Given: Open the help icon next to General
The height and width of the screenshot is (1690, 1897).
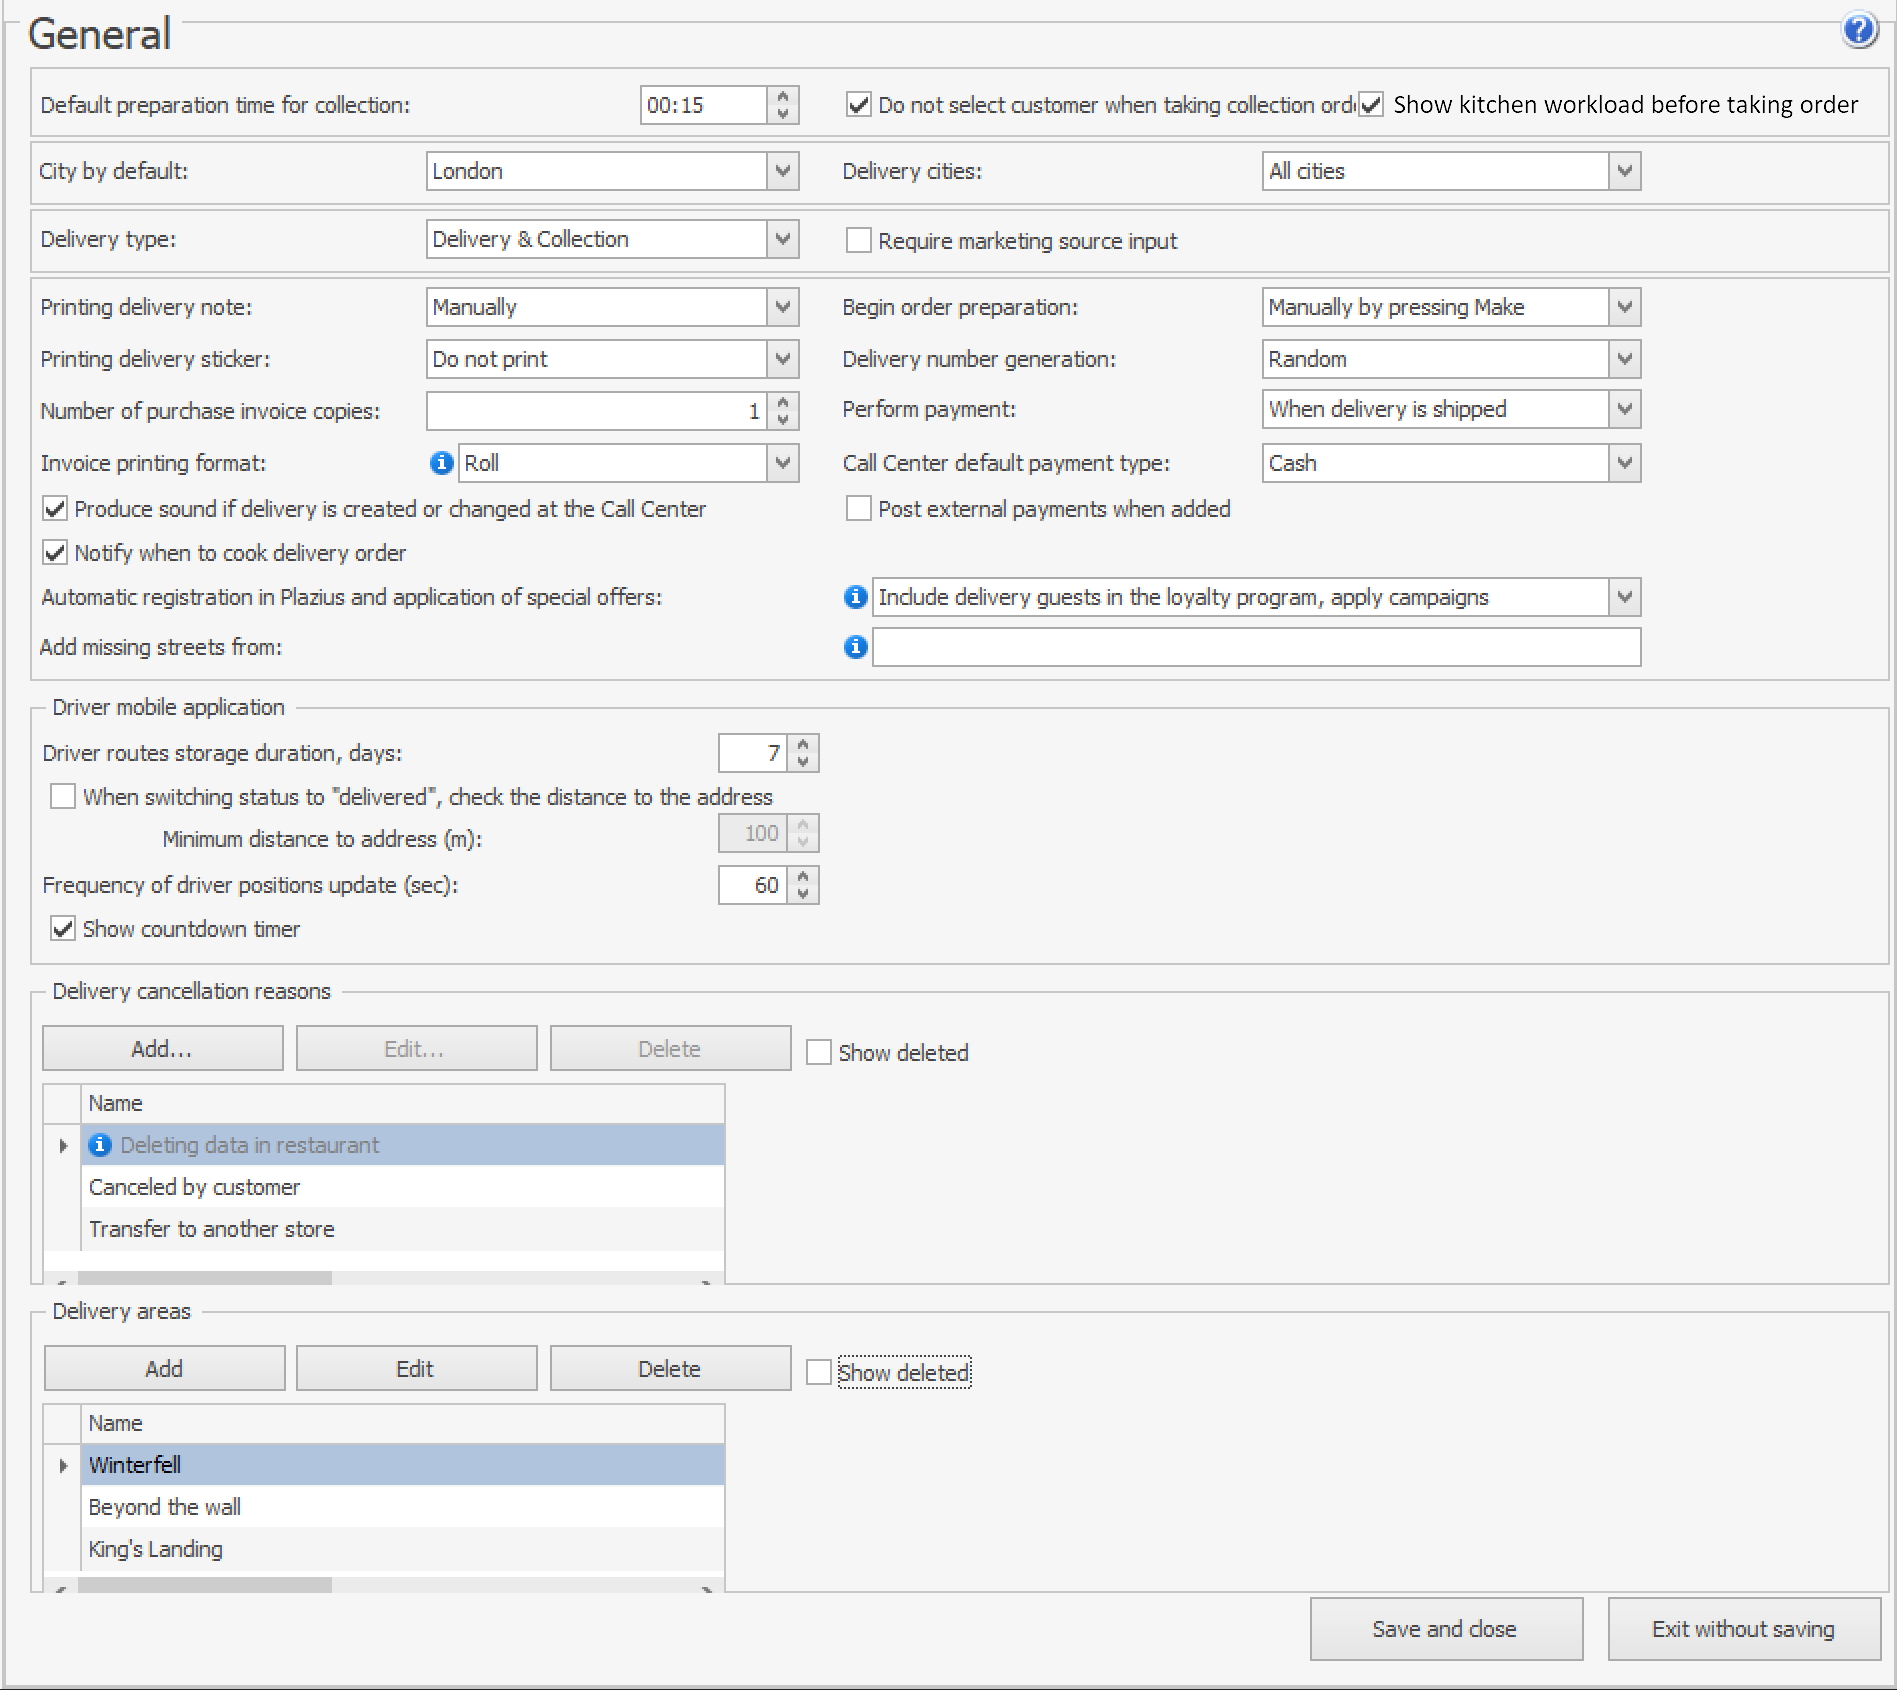Looking at the screenshot, I should [x=1859, y=30].
